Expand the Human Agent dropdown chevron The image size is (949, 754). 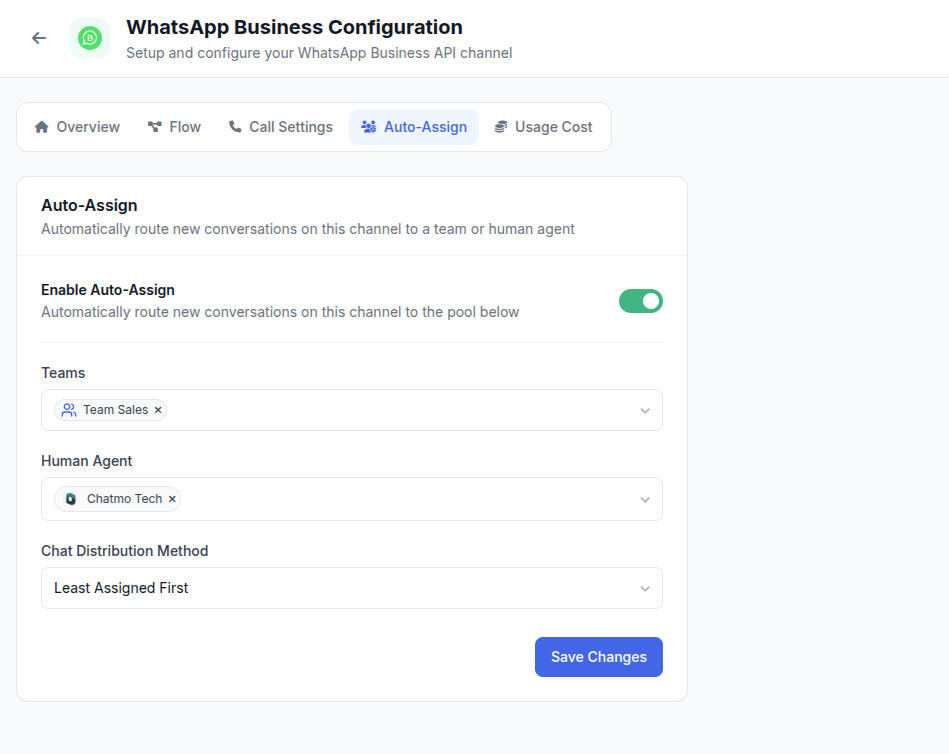[645, 499]
